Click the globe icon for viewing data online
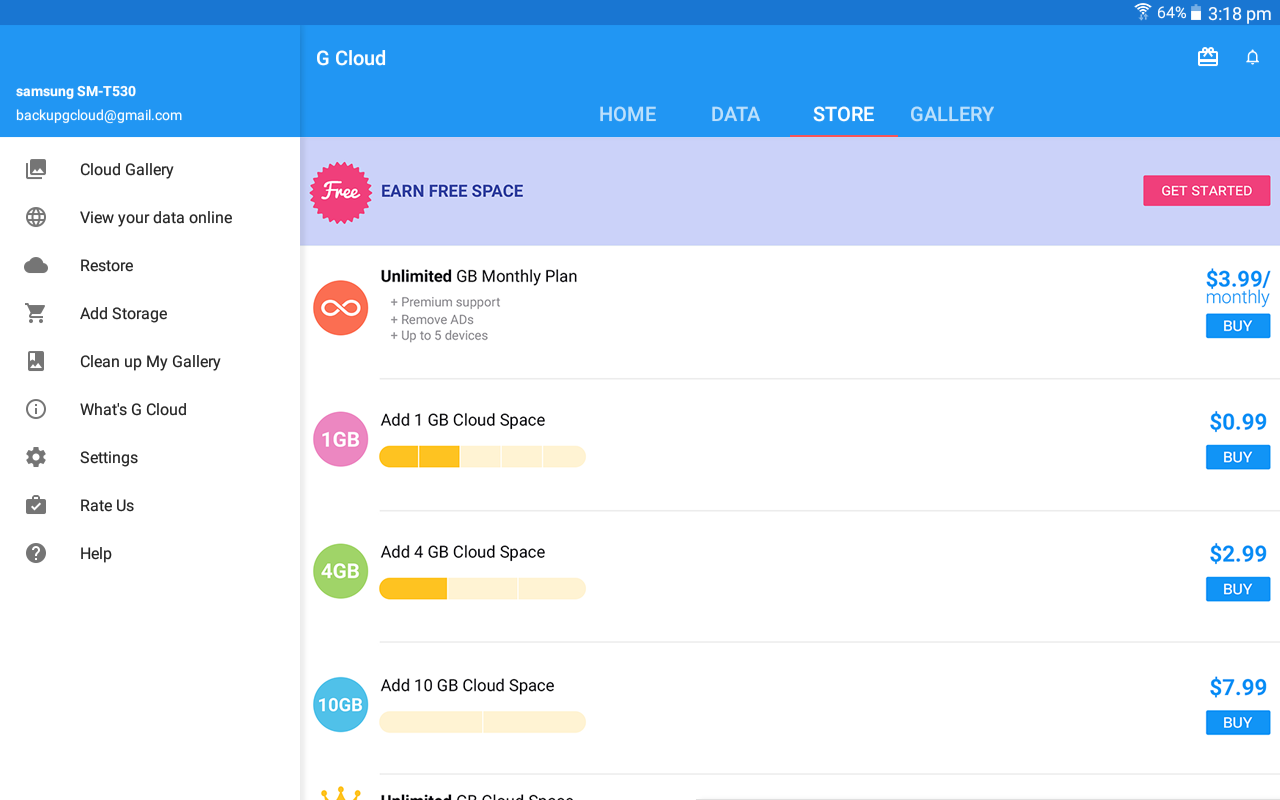The height and width of the screenshot is (800, 1280). point(36,217)
